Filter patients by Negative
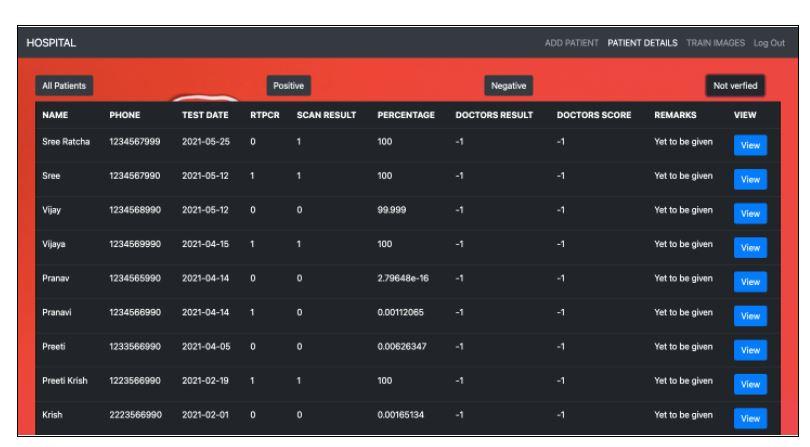The image size is (810, 447). [508, 86]
